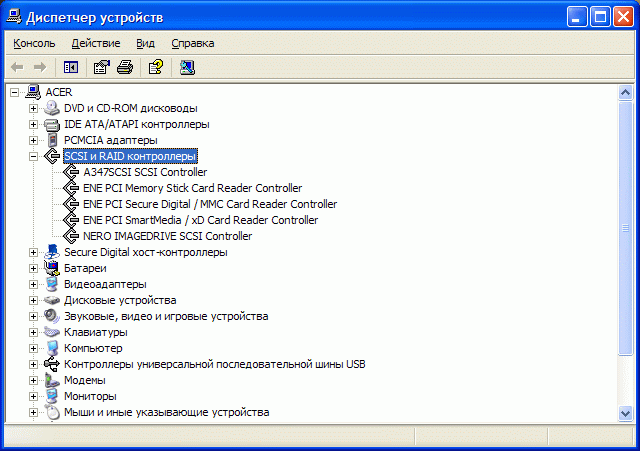Image resolution: width=640 pixels, height=451 pixels.
Task: Click ENE PCI SmartMedia reader icon
Action: (71, 220)
